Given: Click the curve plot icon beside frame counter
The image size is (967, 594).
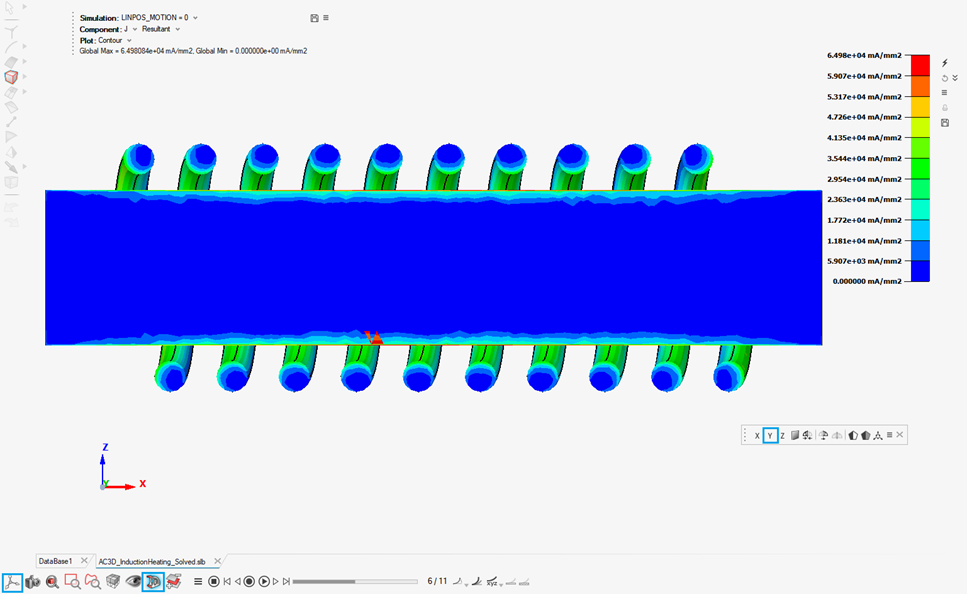Looking at the screenshot, I should 458,582.
